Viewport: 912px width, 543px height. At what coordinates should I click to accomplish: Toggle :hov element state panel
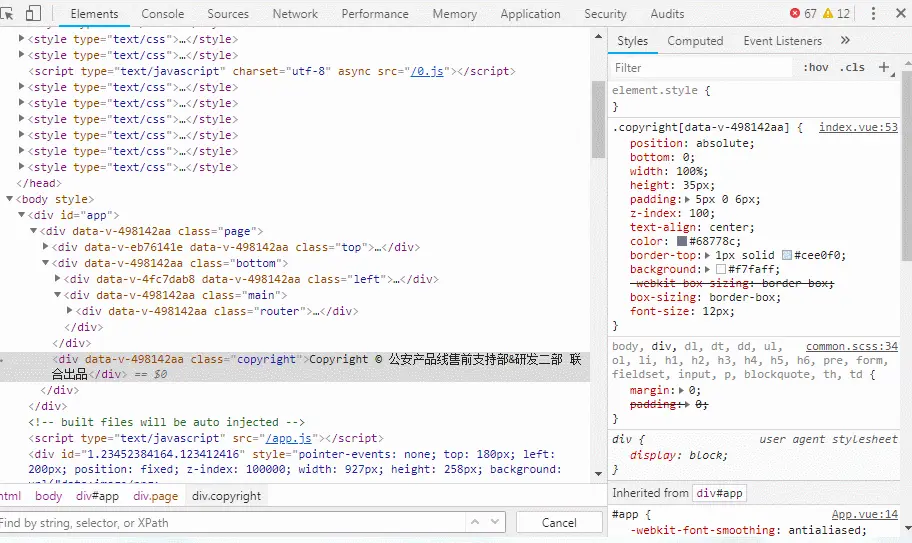pos(815,67)
